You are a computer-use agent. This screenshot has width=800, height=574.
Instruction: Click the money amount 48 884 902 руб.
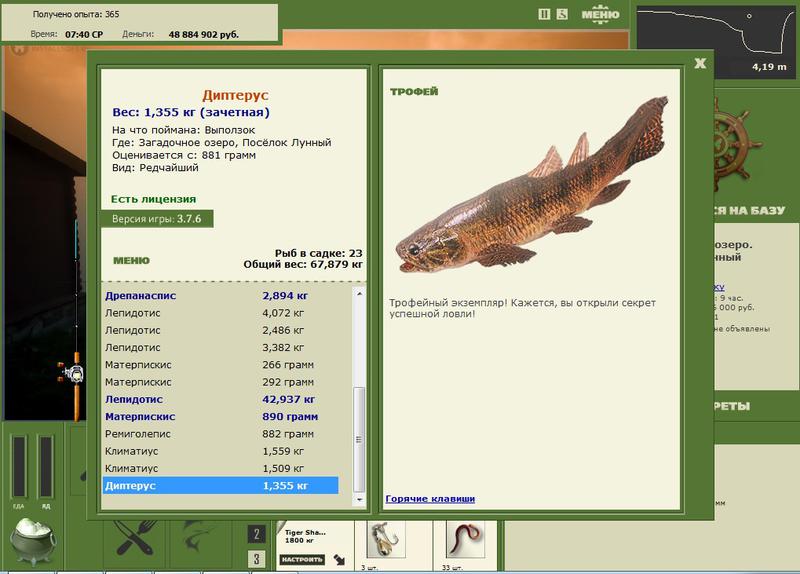pos(204,35)
